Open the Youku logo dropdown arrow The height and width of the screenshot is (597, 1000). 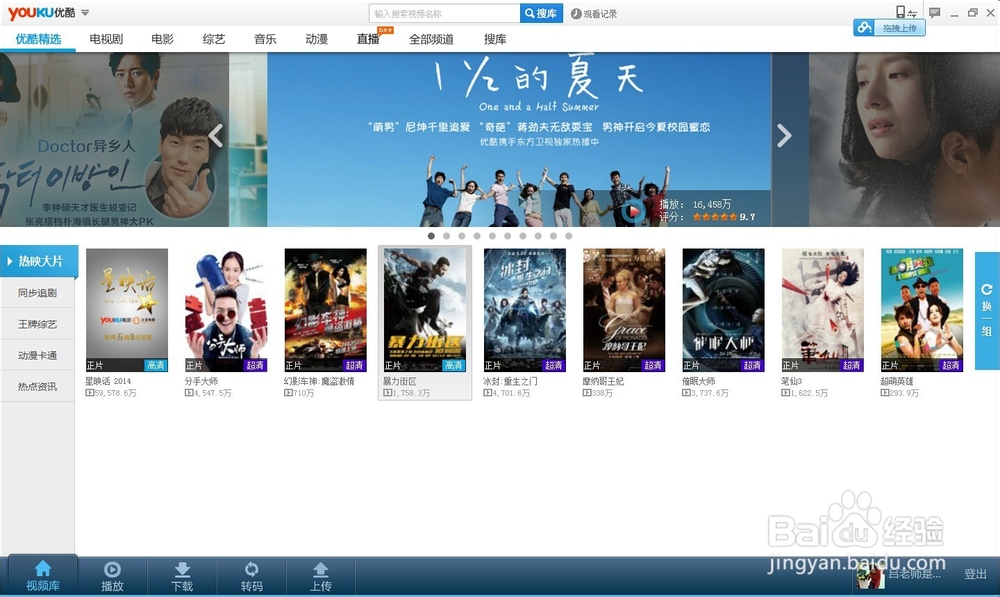coord(85,13)
